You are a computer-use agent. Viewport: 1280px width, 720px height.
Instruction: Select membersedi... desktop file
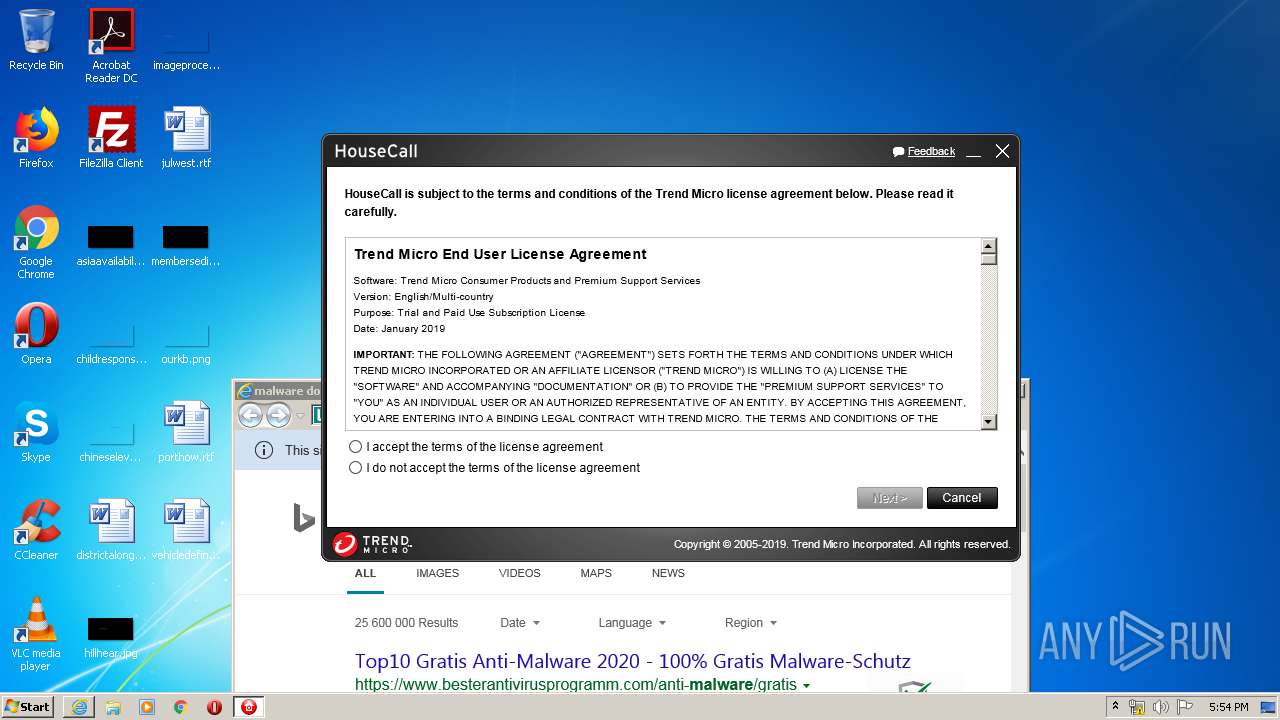coord(186,245)
